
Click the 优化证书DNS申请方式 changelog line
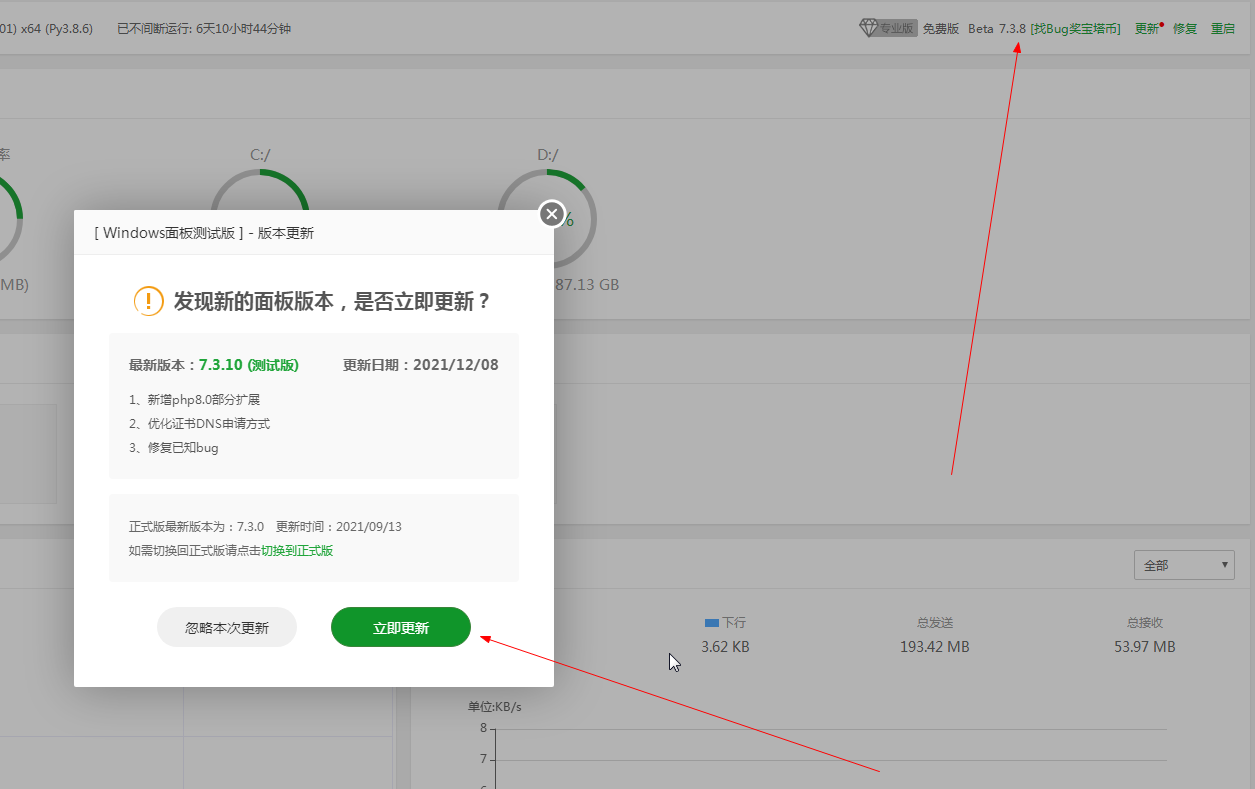point(200,424)
